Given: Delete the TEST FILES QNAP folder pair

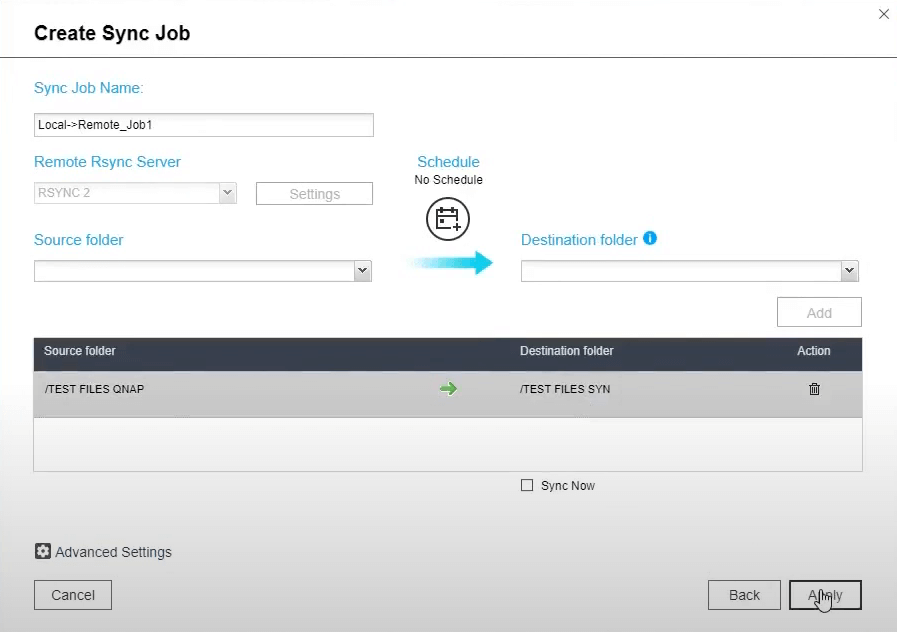Looking at the screenshot, I should [814, 389].
